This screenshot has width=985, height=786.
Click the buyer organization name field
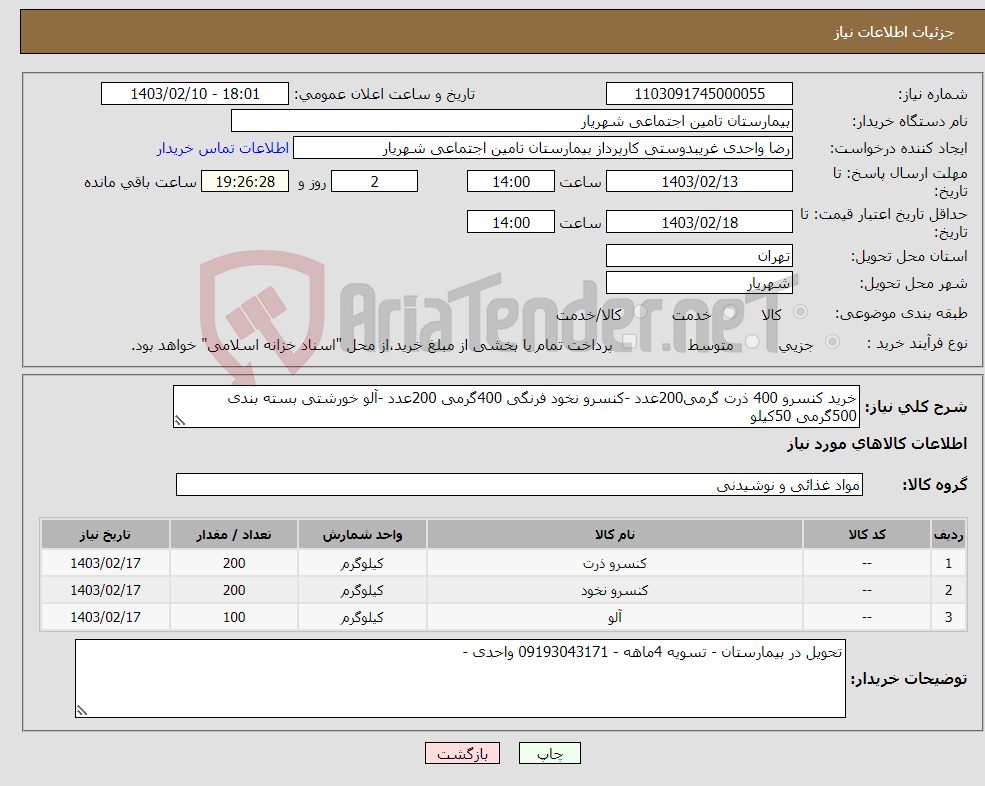tap(512, 121)
